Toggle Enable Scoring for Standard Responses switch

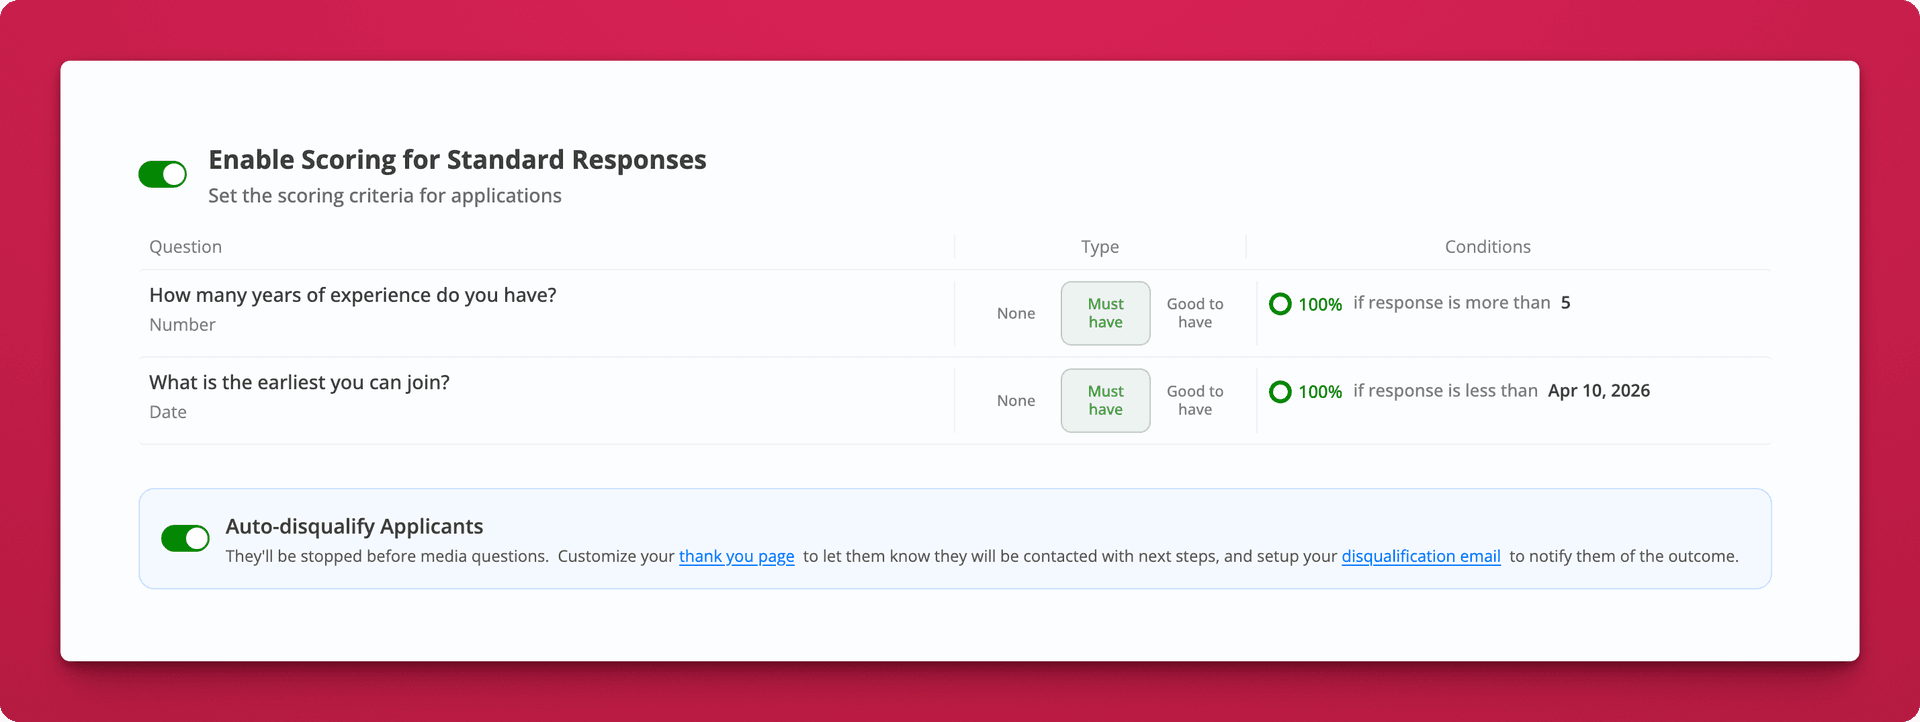(x=162, y=175)
